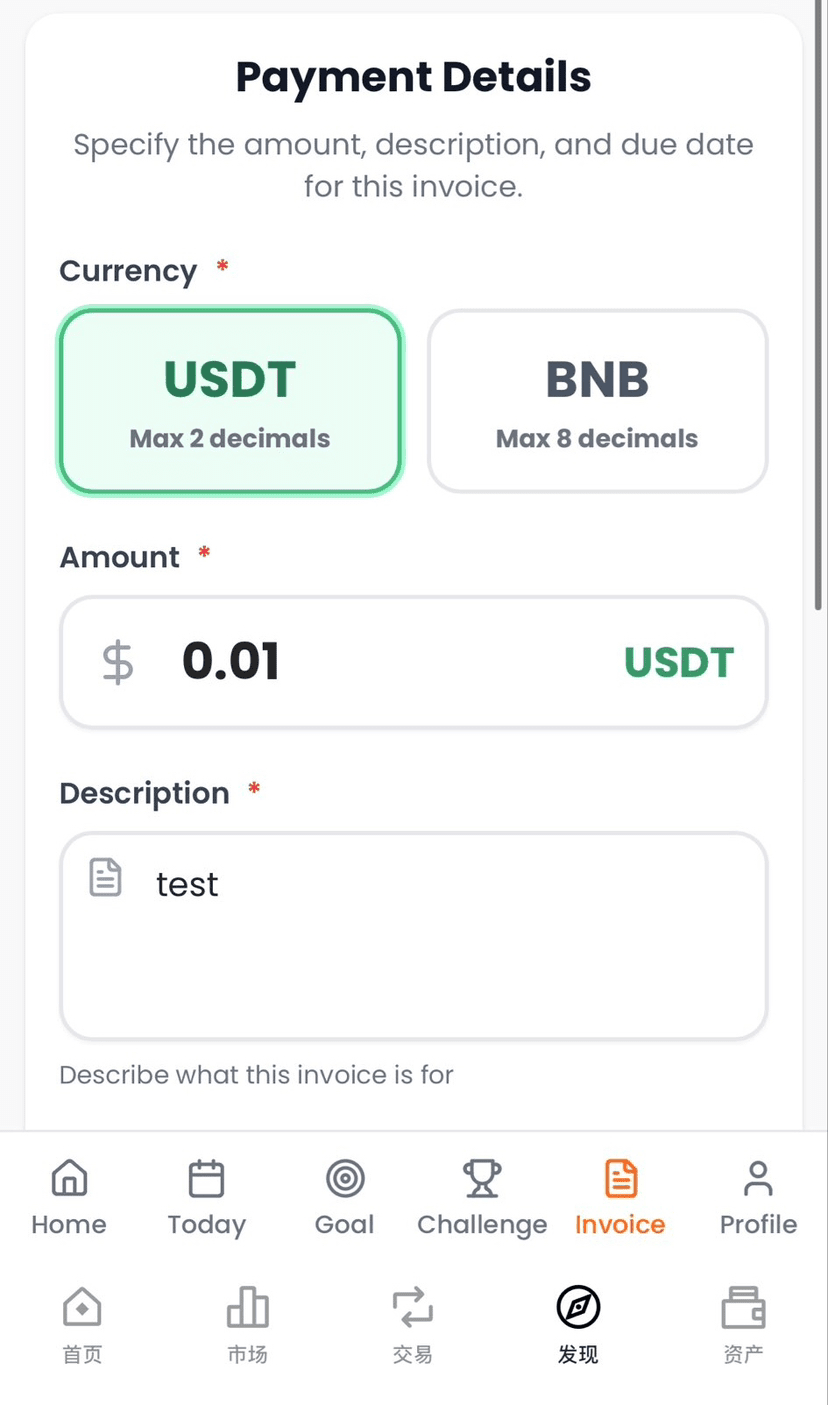Open the 交易 swap arrows icon

pos(412,1307)
